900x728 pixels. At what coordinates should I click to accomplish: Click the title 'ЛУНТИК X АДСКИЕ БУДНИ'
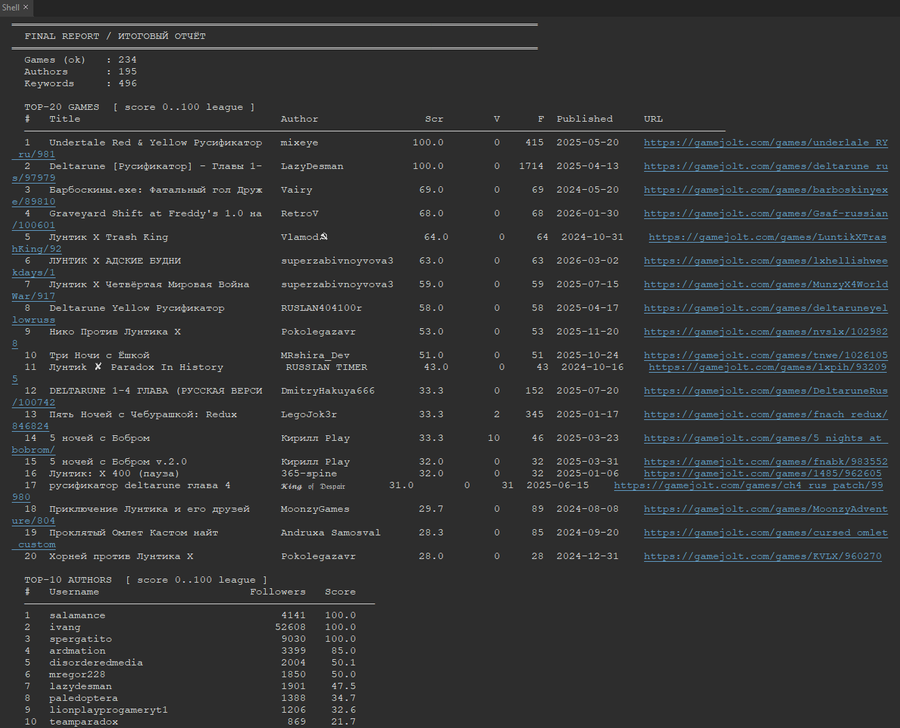point(115,260)
